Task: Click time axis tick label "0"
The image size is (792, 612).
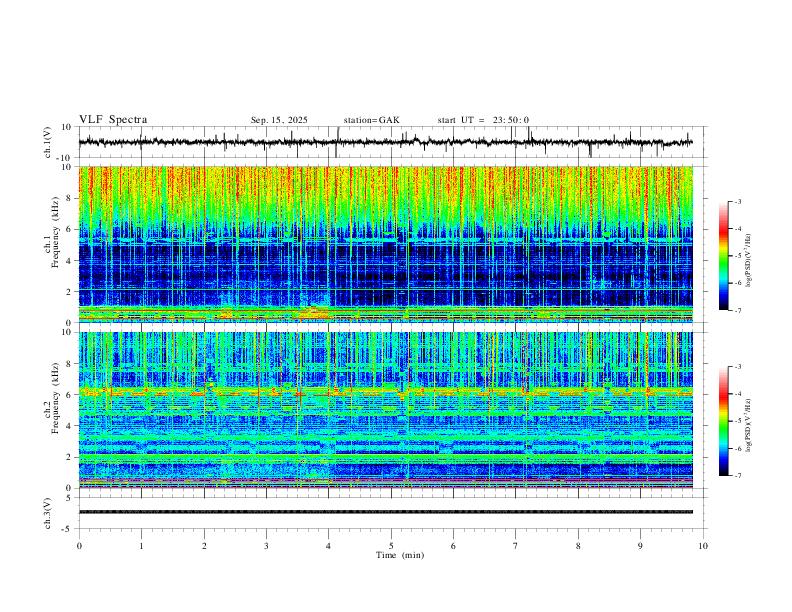Action: point(79,546)
